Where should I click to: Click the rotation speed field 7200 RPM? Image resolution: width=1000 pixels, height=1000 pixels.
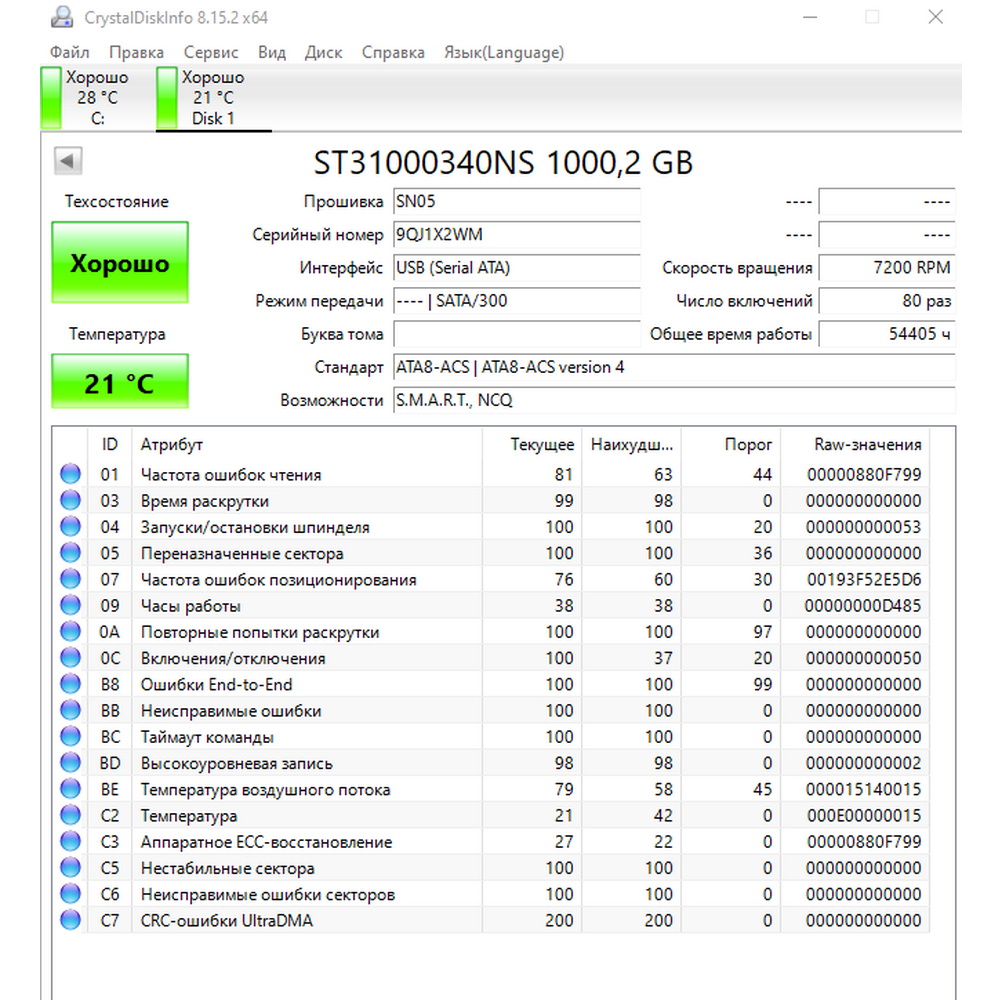coord(886,268)
